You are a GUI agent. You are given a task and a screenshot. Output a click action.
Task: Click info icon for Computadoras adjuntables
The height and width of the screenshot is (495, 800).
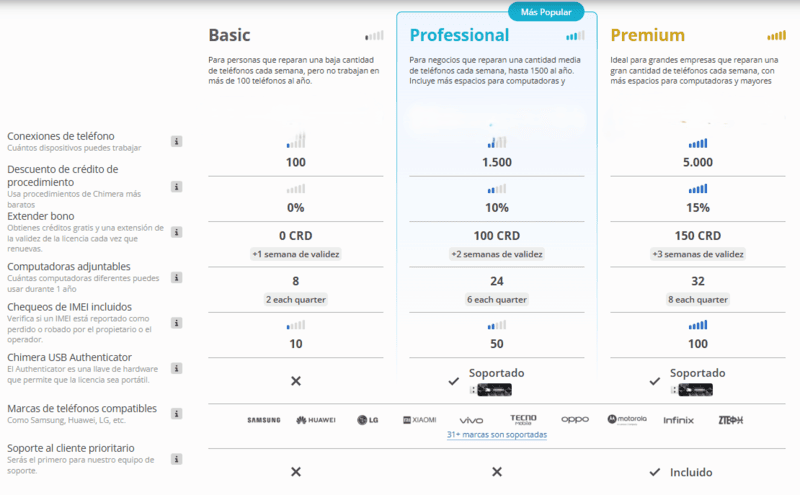177,275
